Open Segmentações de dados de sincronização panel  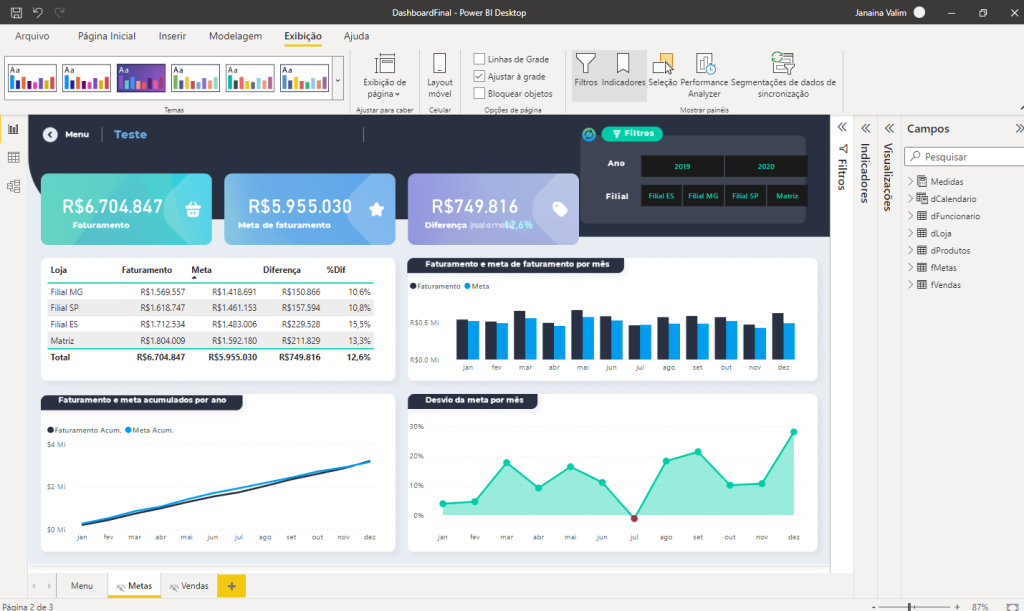tap(783, 75)
